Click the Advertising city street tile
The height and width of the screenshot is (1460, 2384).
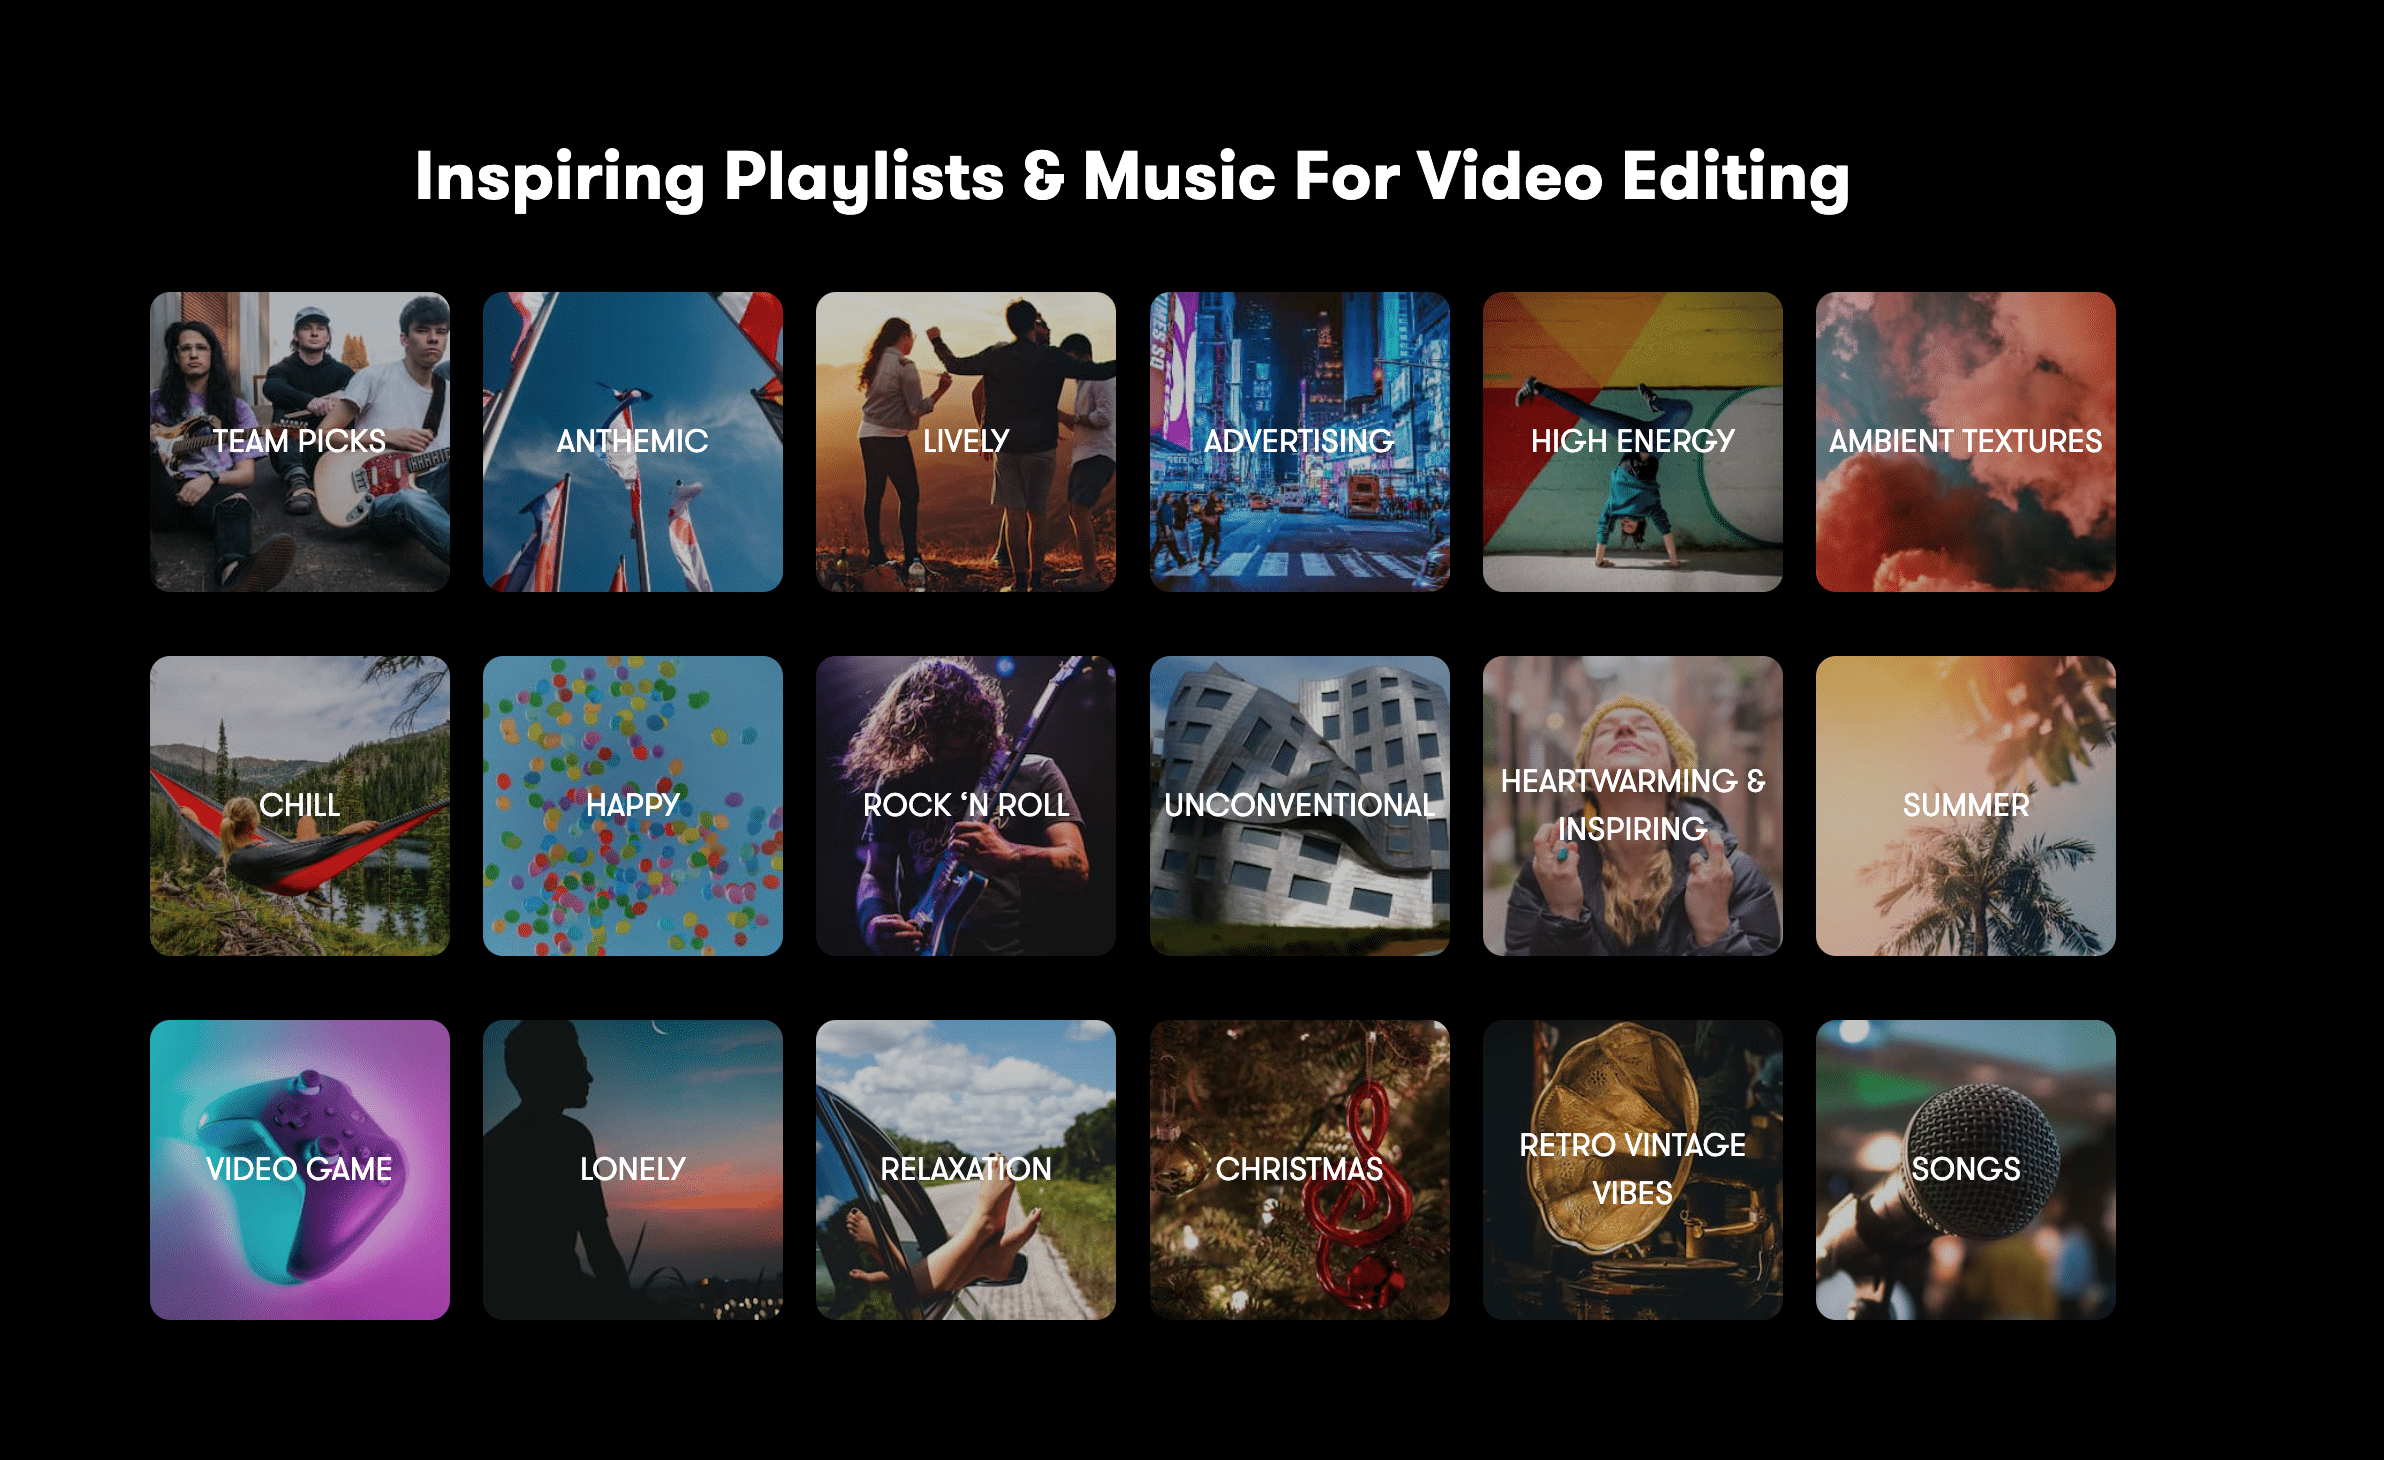pyautogui.click(x=1299, y=441)
